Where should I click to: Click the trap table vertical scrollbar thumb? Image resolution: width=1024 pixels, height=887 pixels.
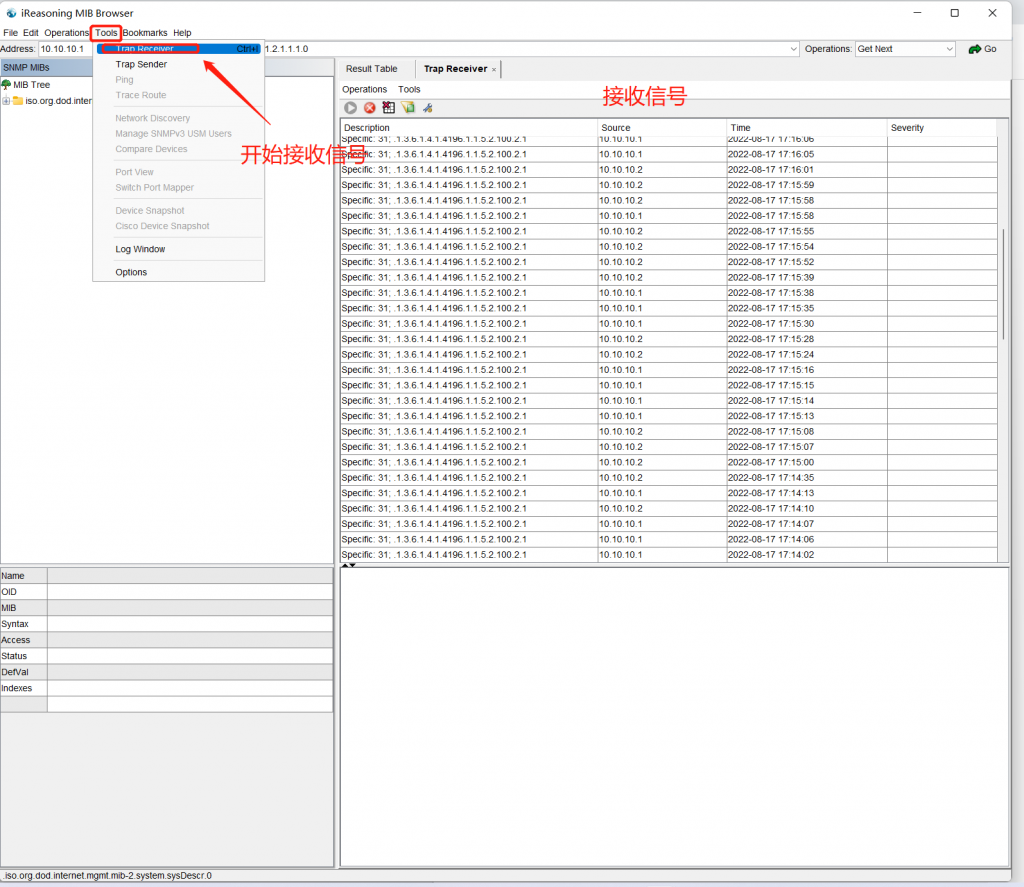(1003, 284)
